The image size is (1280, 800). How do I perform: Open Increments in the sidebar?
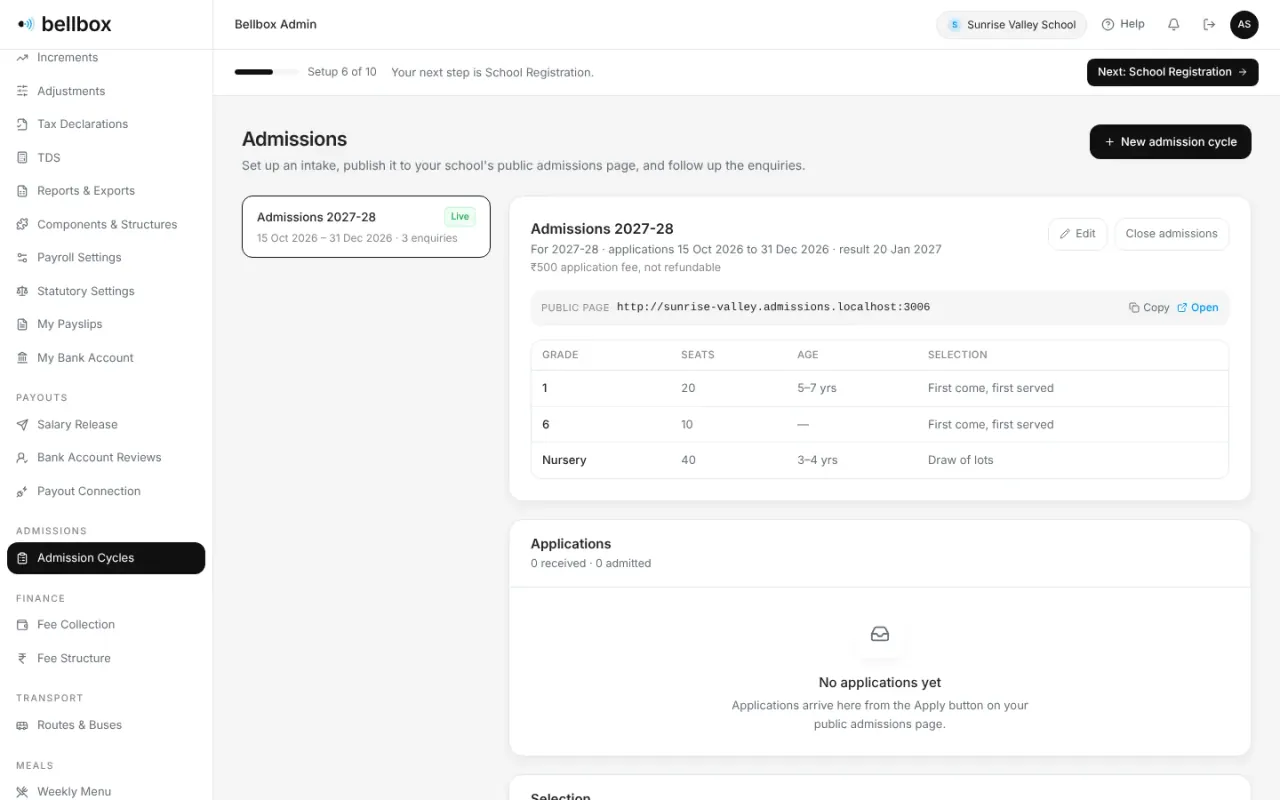106,58
